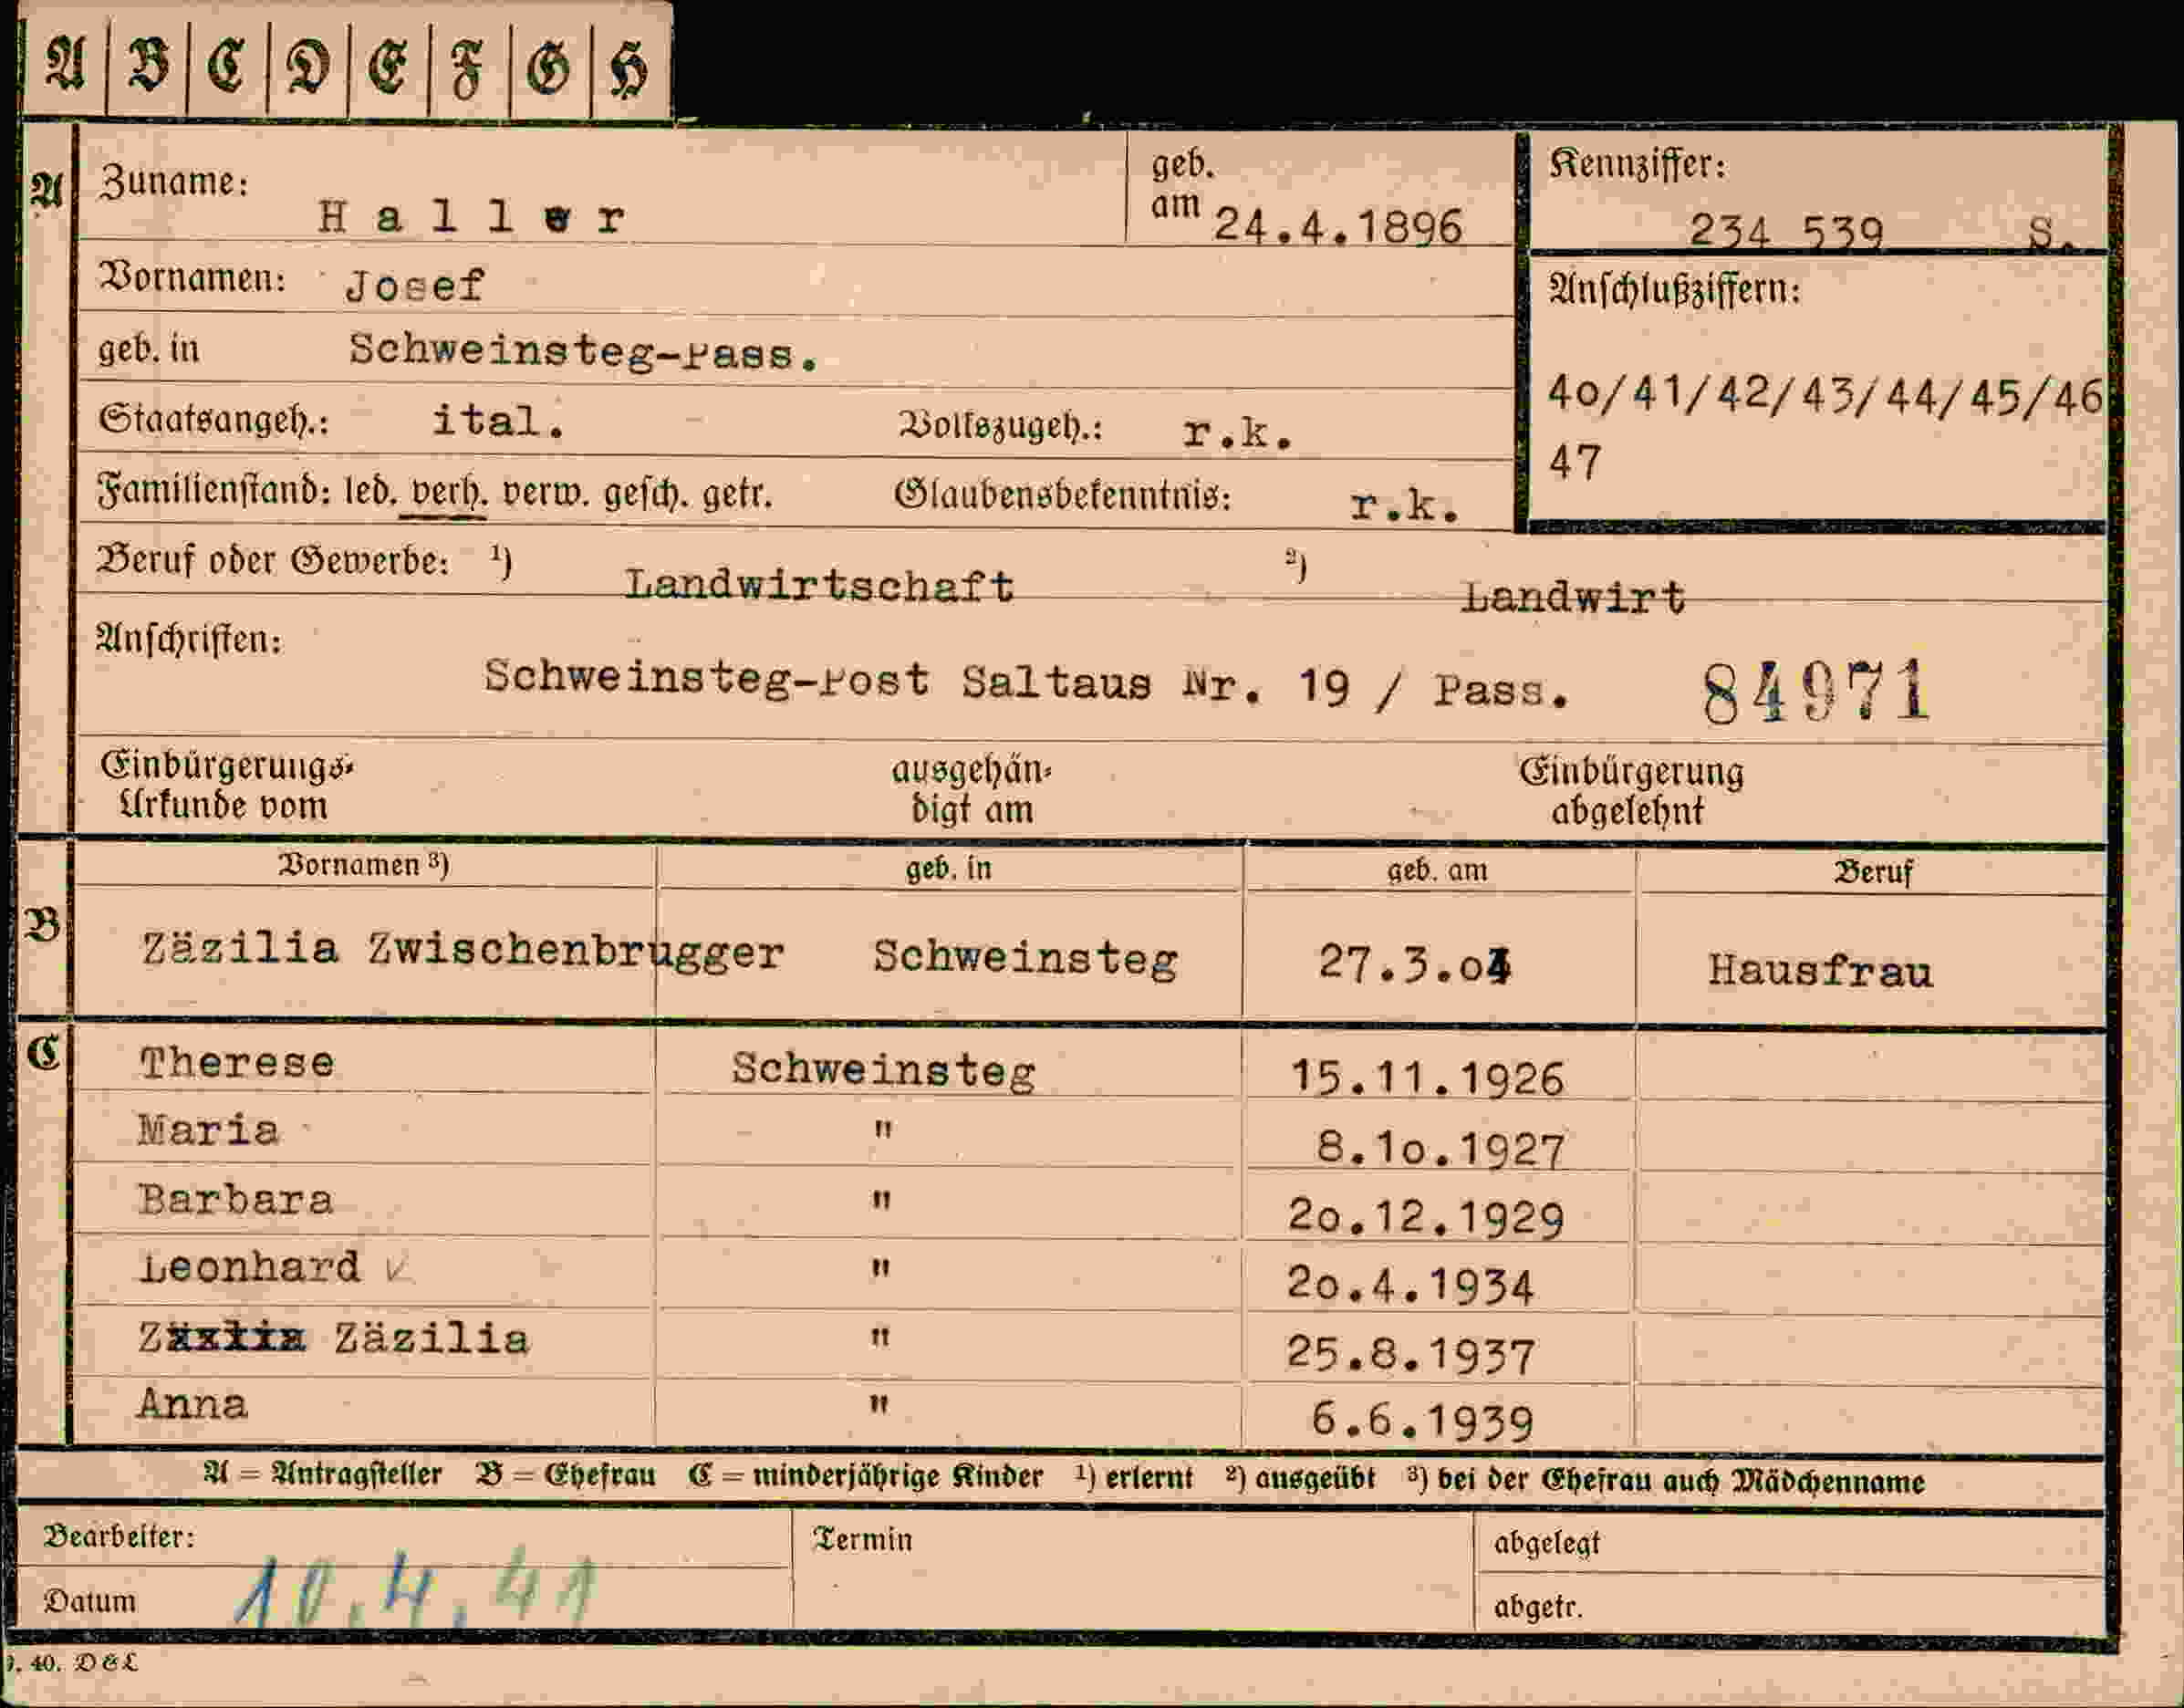Click the child name "Anna"
This screenshot has width=2184, height=1708.
(192, 1404)
